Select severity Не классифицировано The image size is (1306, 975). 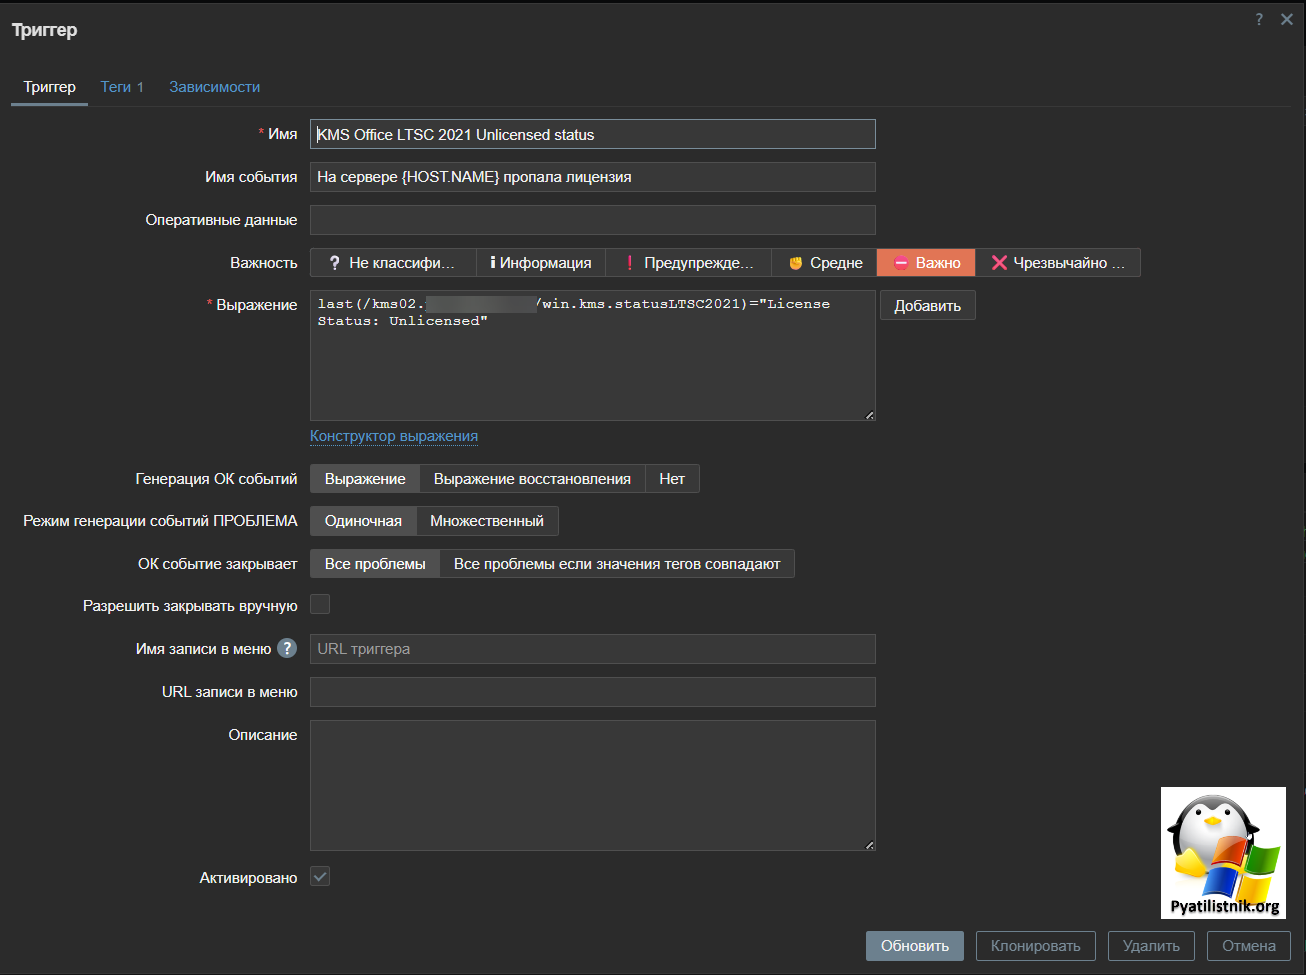(x=393, y=263)
